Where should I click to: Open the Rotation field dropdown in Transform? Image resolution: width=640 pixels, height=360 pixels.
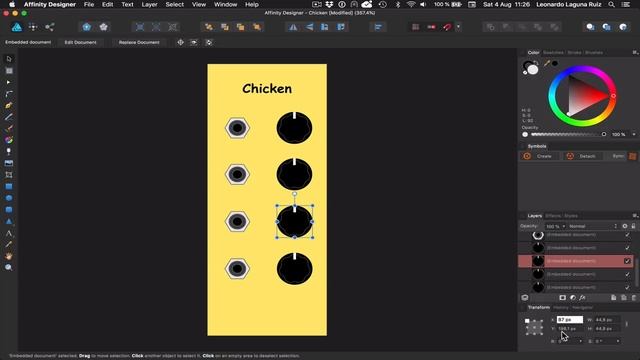[580, 341]
